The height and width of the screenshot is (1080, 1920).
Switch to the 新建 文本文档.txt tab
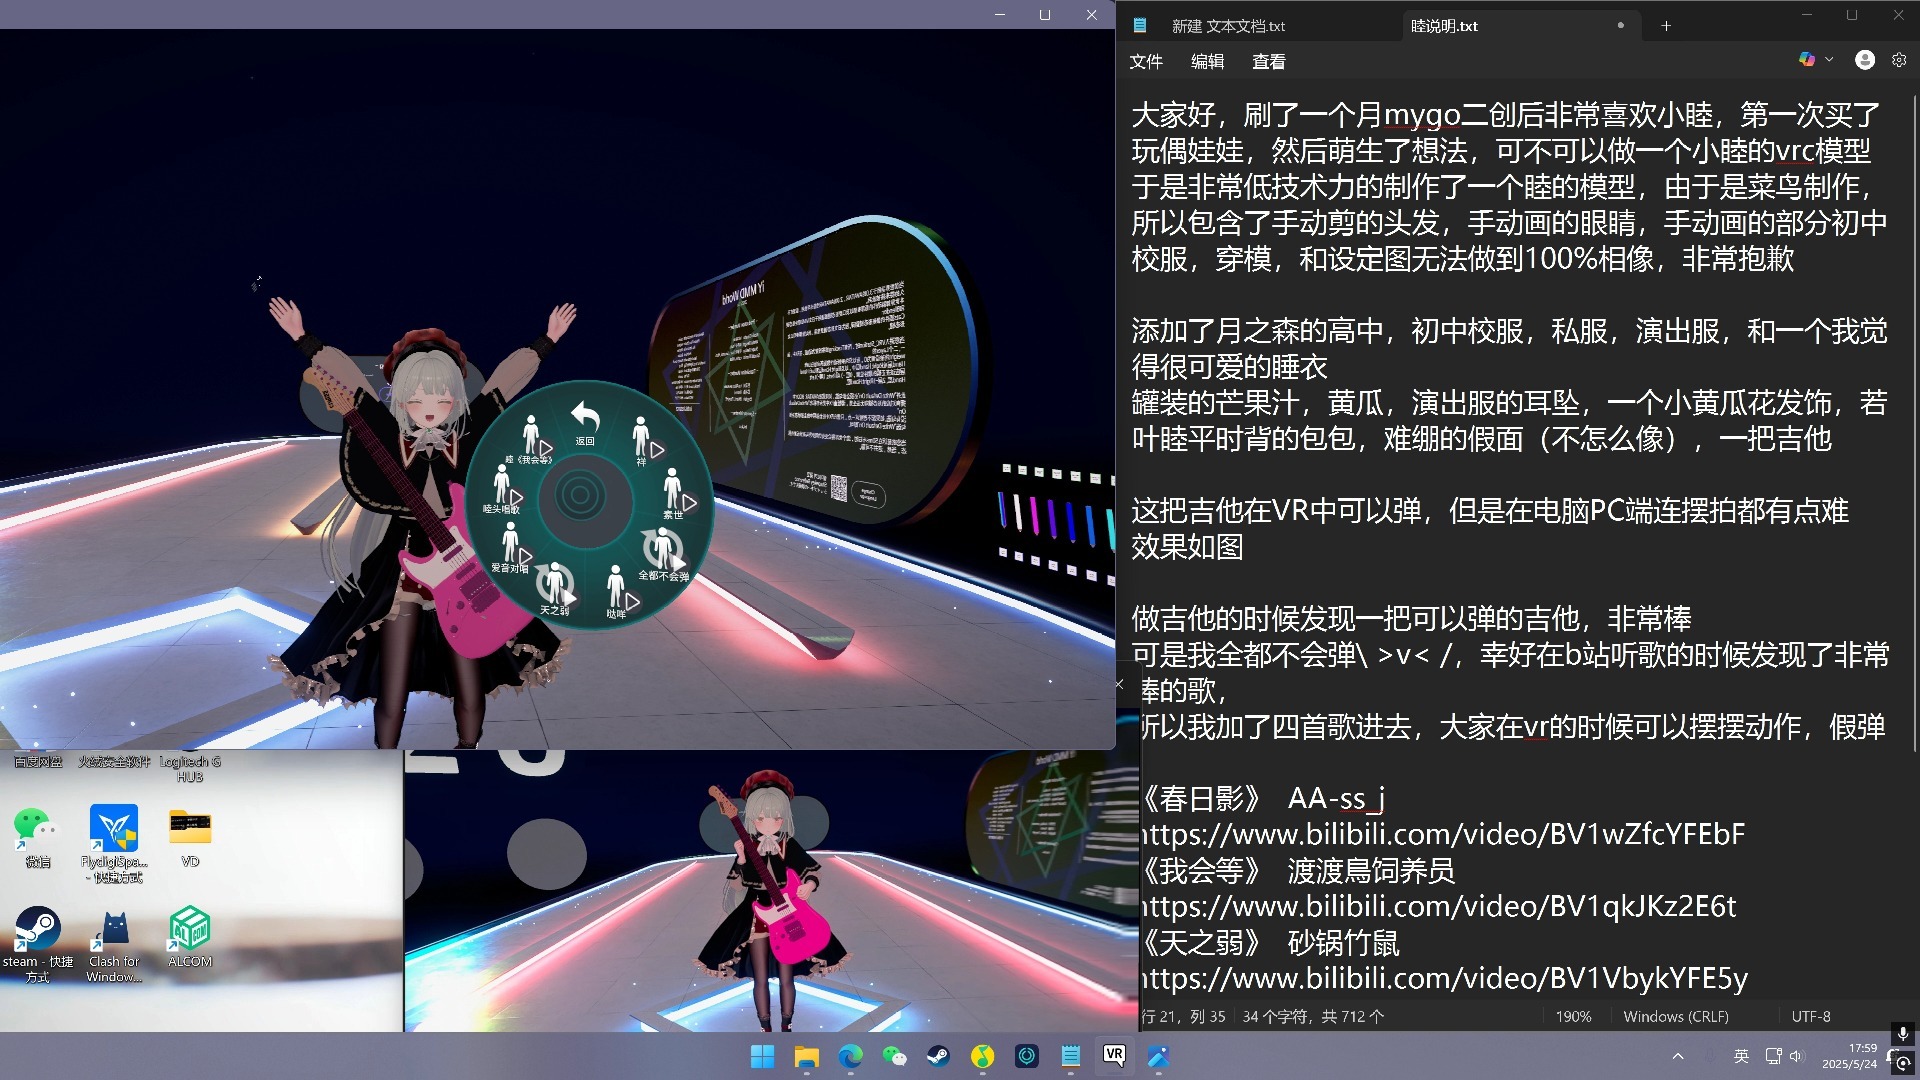pos(1228,26)
